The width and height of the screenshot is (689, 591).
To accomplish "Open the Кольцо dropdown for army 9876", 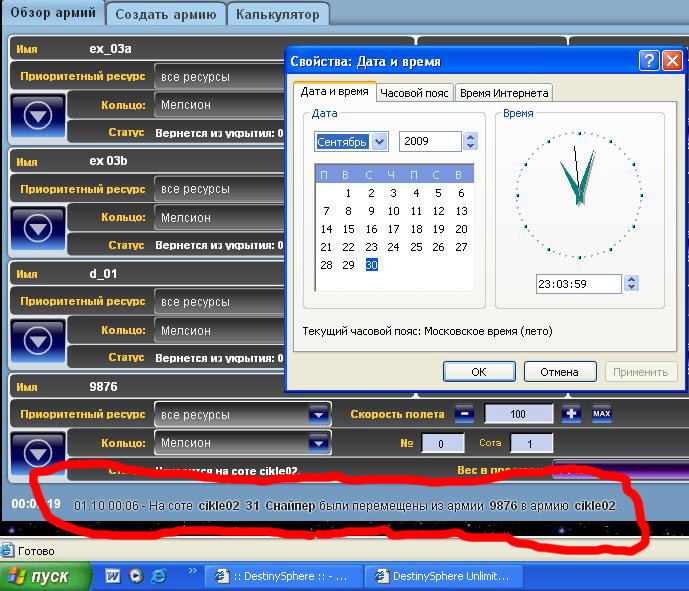I will 318,442.
